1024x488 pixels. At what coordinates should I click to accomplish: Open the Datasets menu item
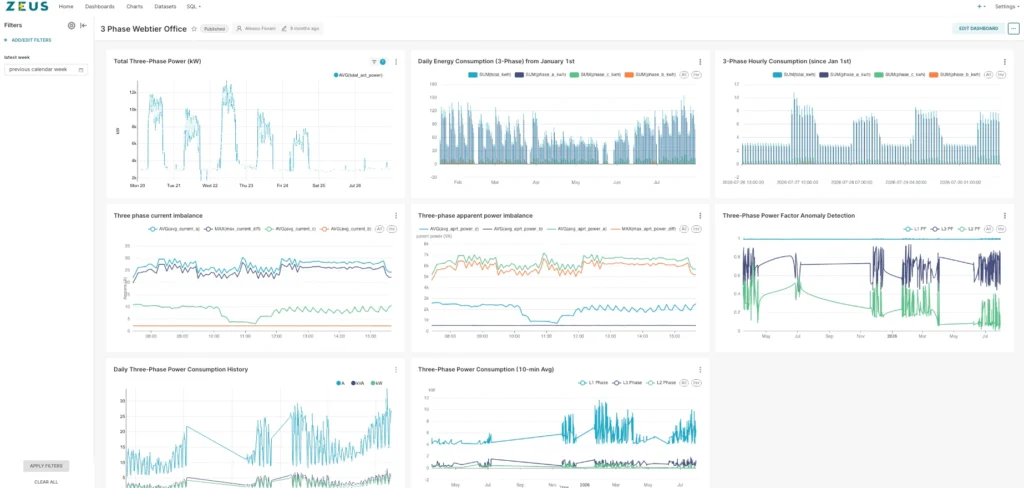pyautogui.click(x=165, y=7)
